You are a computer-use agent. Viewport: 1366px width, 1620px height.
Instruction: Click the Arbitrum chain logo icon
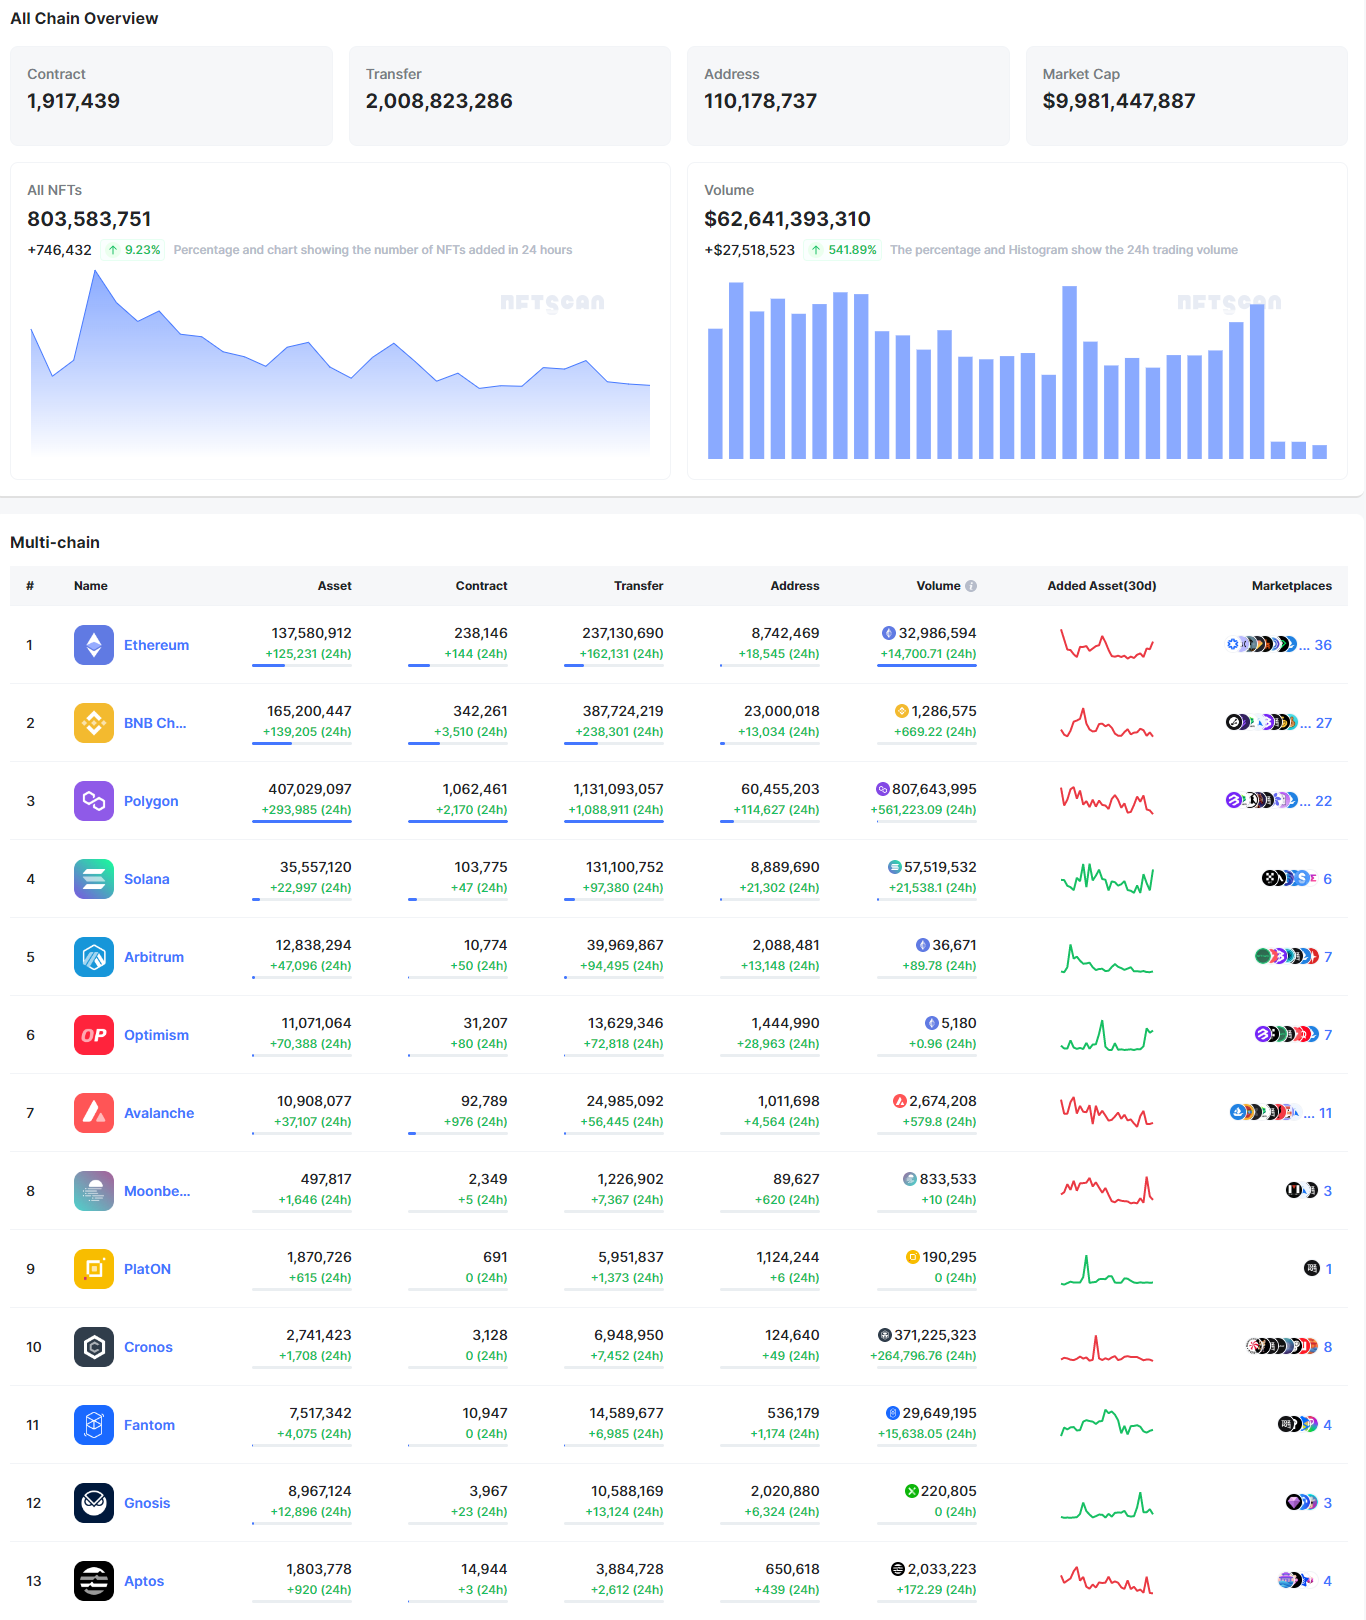click(94, 957)
